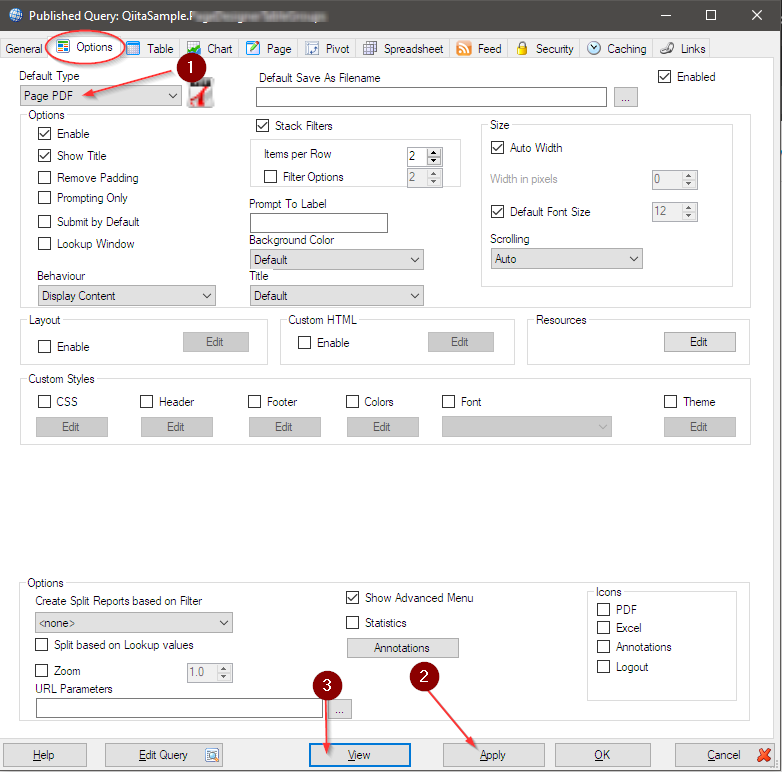782x772 pixels.
Task: Check the Statistics checkbox
Action: tap(352, 622)
